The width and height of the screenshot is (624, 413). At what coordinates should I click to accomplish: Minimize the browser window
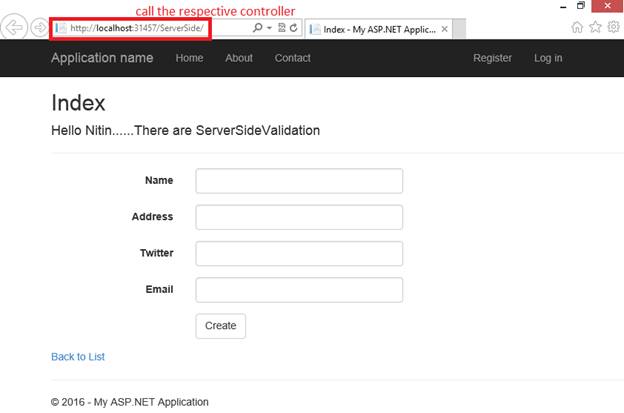pyautogui.click(x=563, y=6)
